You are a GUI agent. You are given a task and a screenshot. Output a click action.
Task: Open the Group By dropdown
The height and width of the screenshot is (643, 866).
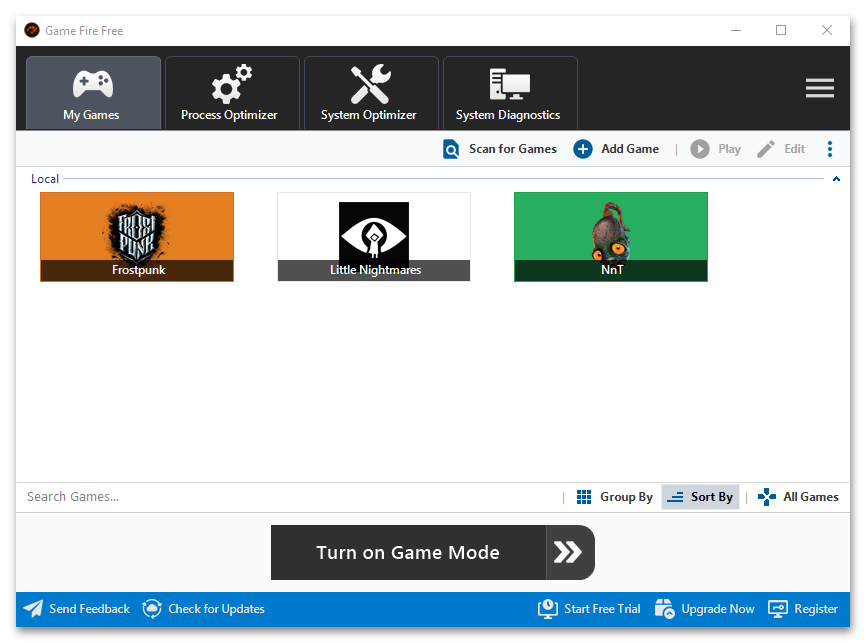coord(614,497)
